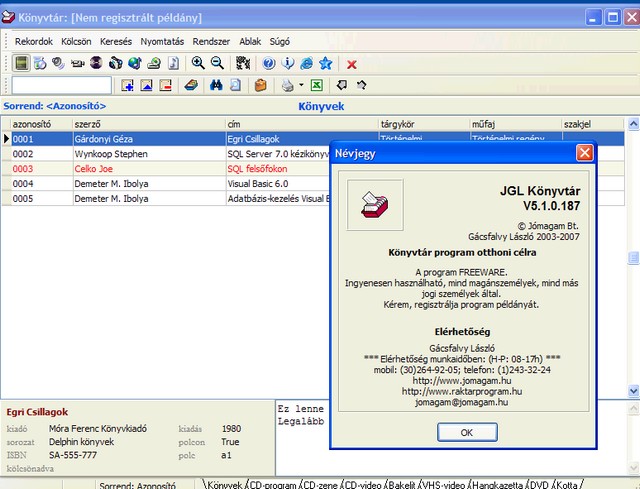
Task: Open the Nyomtatás menu
Action: pyautogui.click(x=162, y=42)
